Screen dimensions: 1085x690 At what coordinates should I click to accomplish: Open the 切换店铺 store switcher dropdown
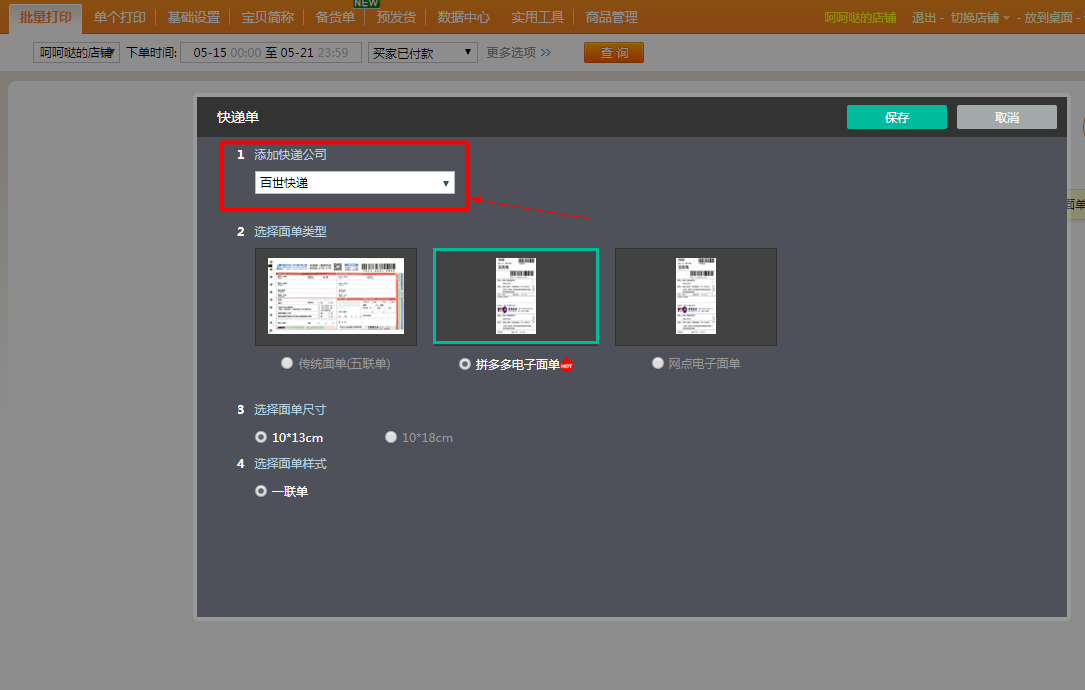point(980,18)
